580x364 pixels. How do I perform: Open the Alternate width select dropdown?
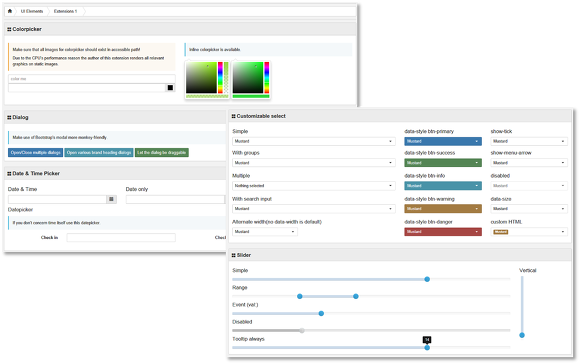(265, 232)
